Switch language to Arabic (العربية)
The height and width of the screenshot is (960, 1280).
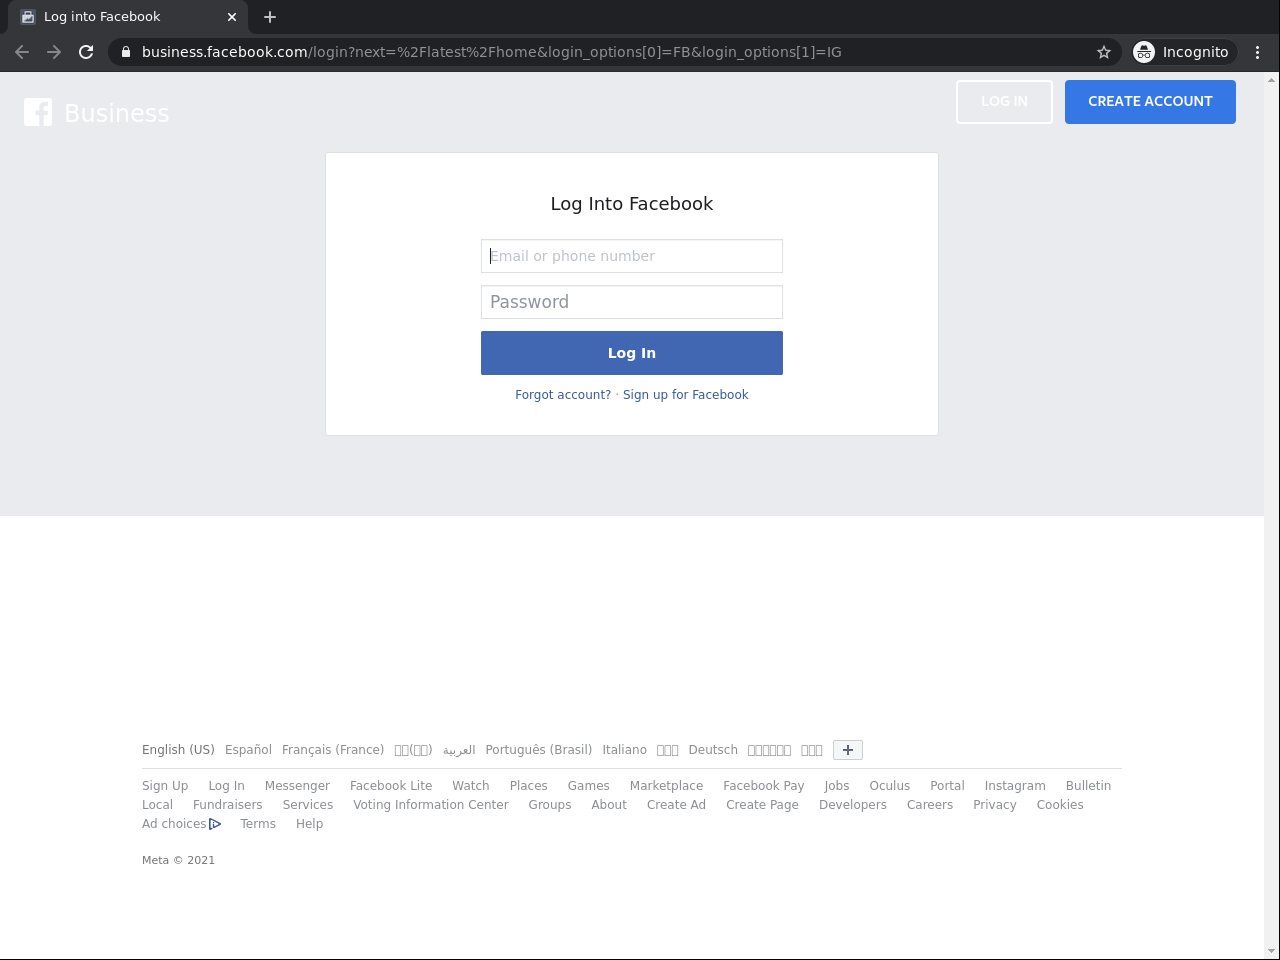click(459, 750)
